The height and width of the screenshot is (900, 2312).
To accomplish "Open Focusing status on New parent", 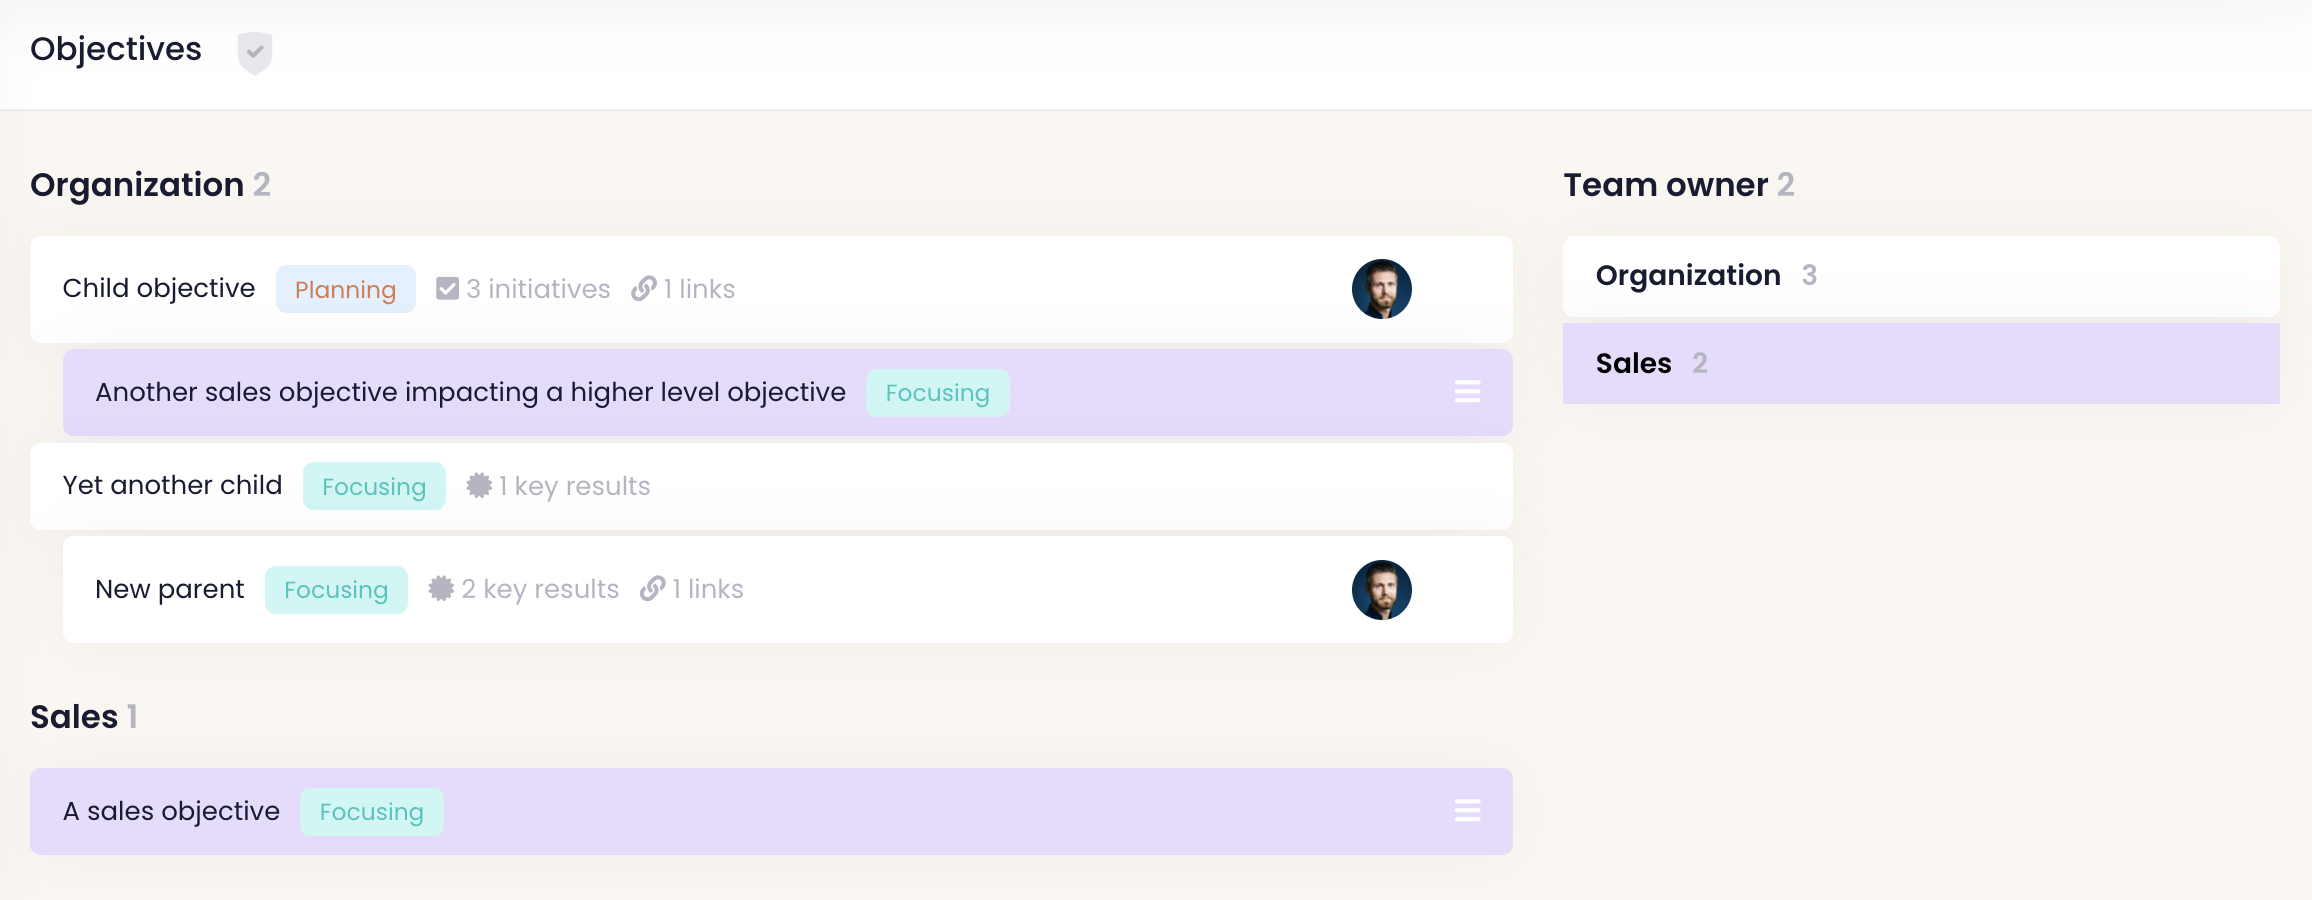I will tap(336, 590).
